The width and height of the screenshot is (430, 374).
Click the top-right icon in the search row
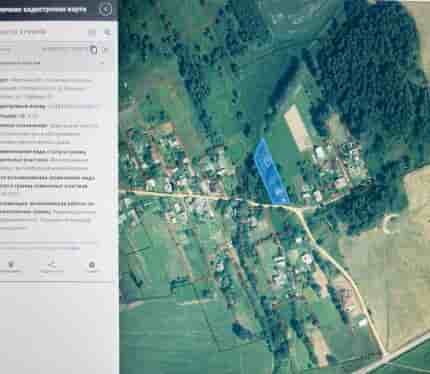click(107, 32)
